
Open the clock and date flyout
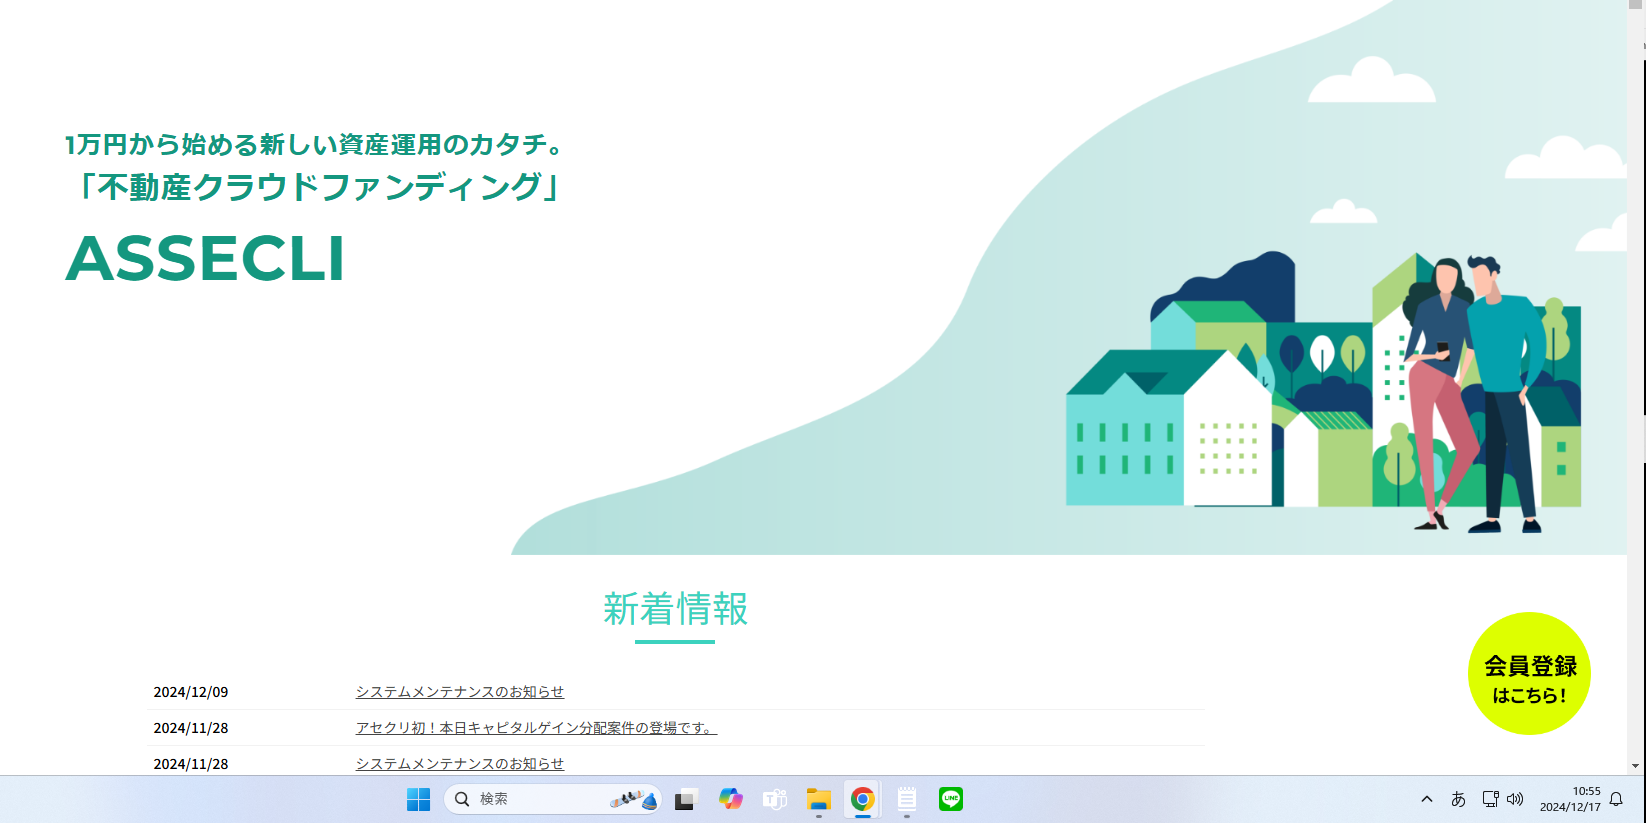pyautogui.click(x=1570, y=799)
